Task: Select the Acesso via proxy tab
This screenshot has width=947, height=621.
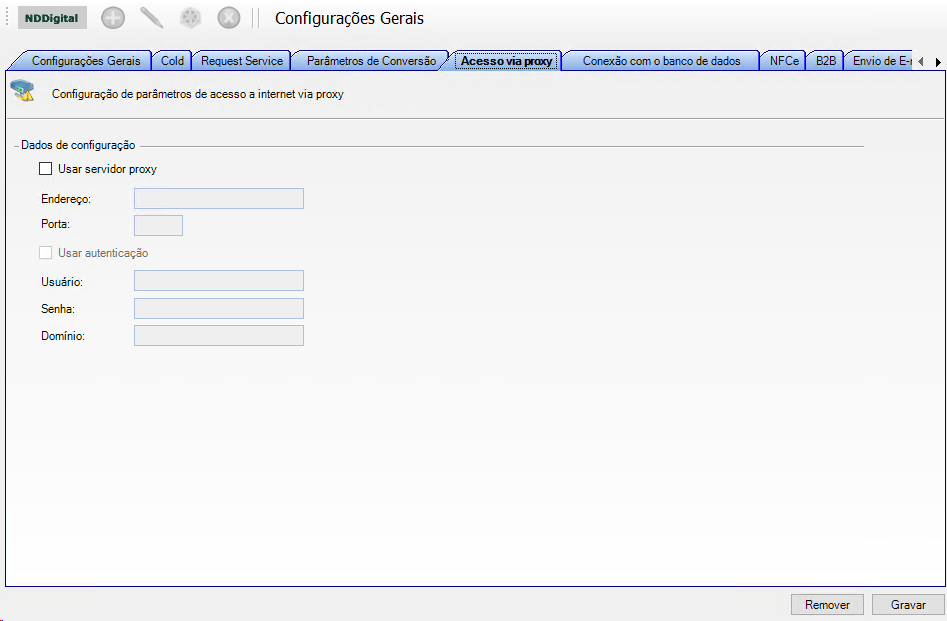Action: click(506, 61)
